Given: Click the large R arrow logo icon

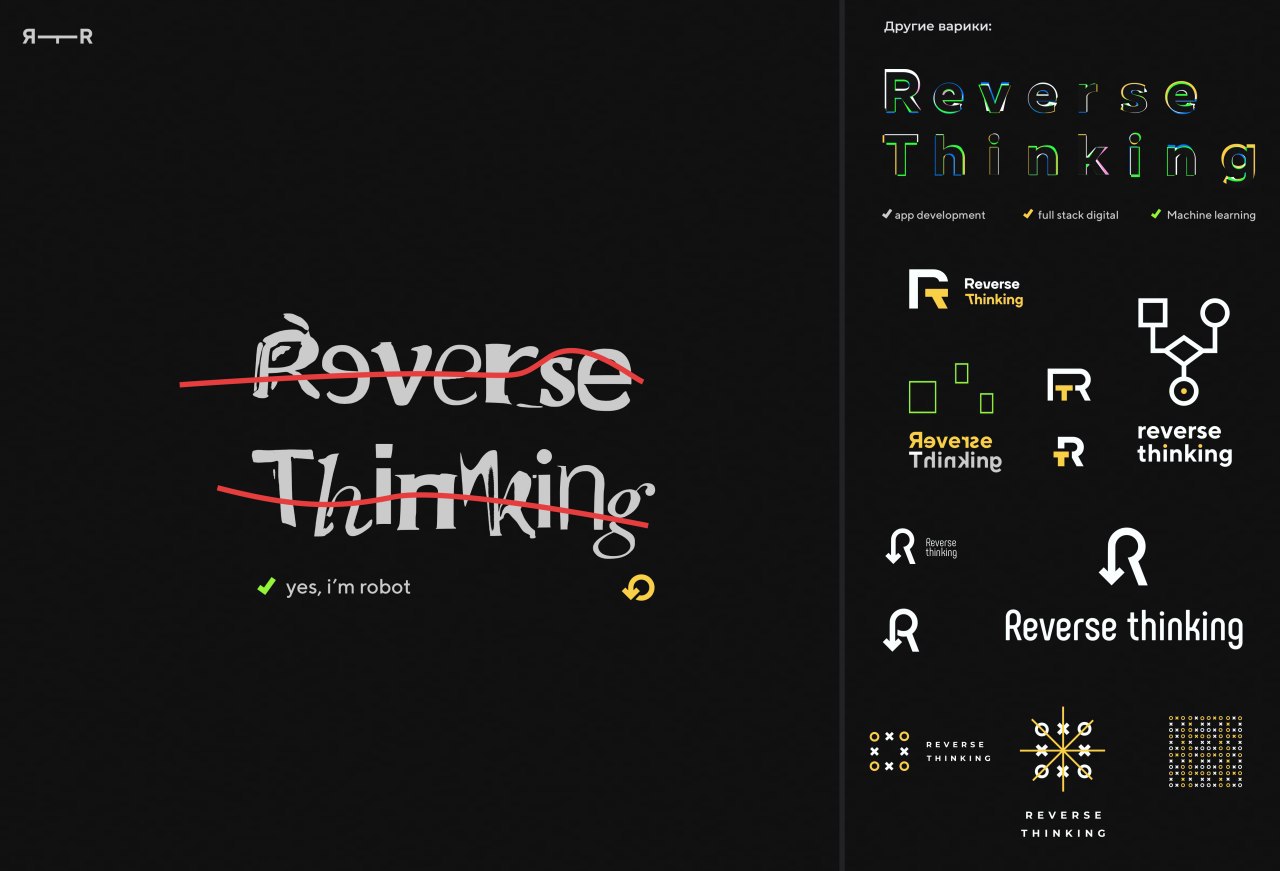Looking at the screenshot, I should pos(1123,557).
